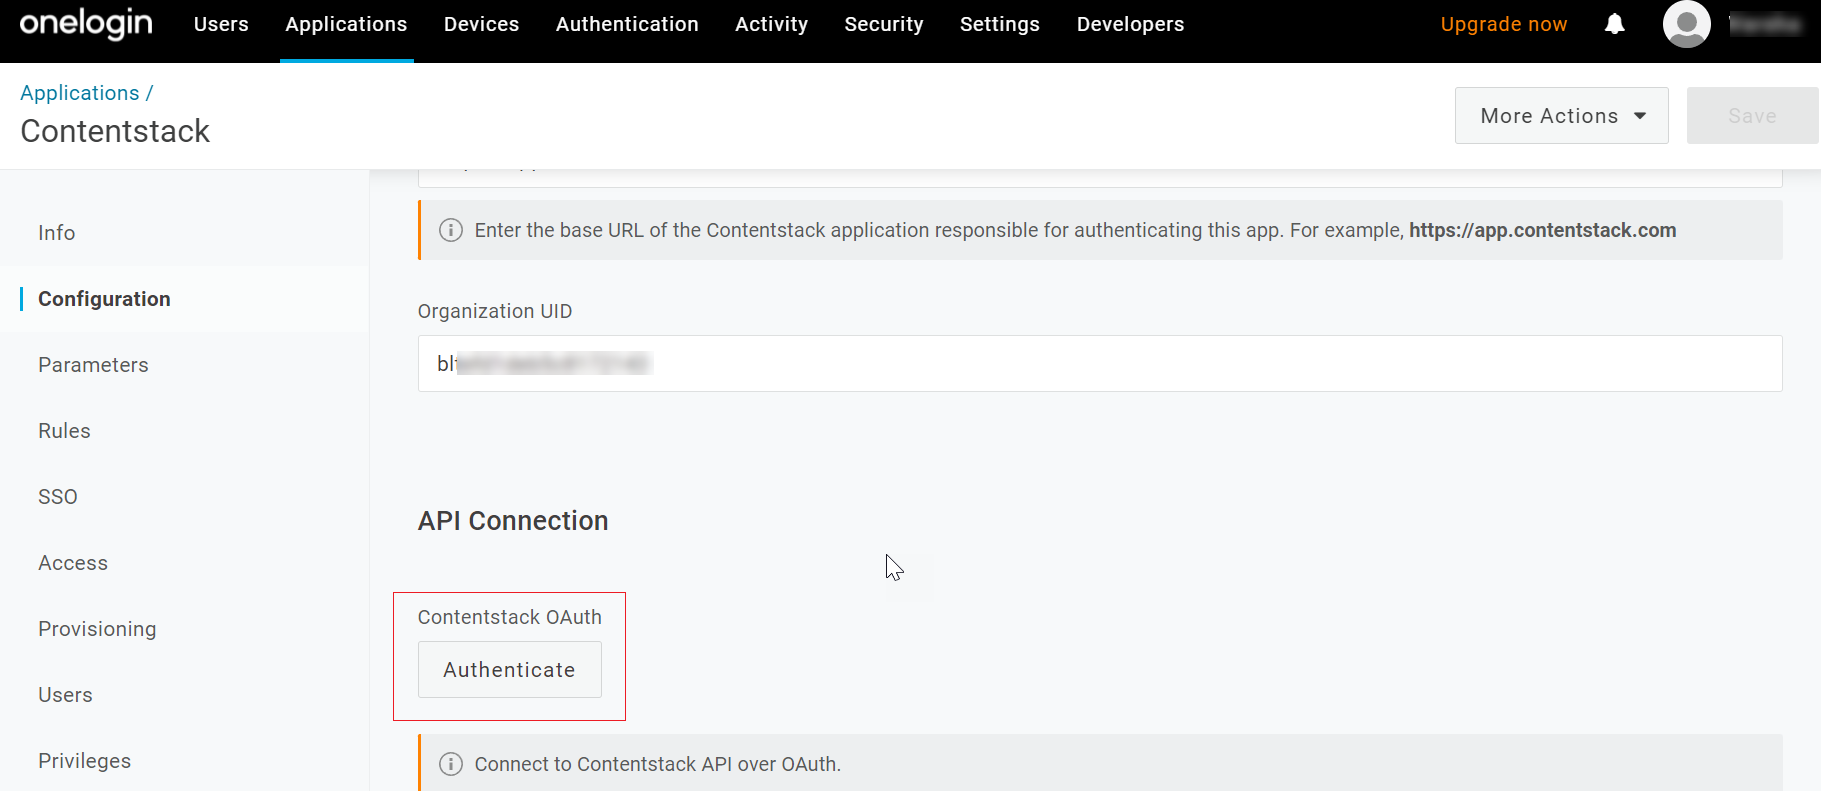
Task: Select the Rules sidebar tab
Action: tap(64, 431)
